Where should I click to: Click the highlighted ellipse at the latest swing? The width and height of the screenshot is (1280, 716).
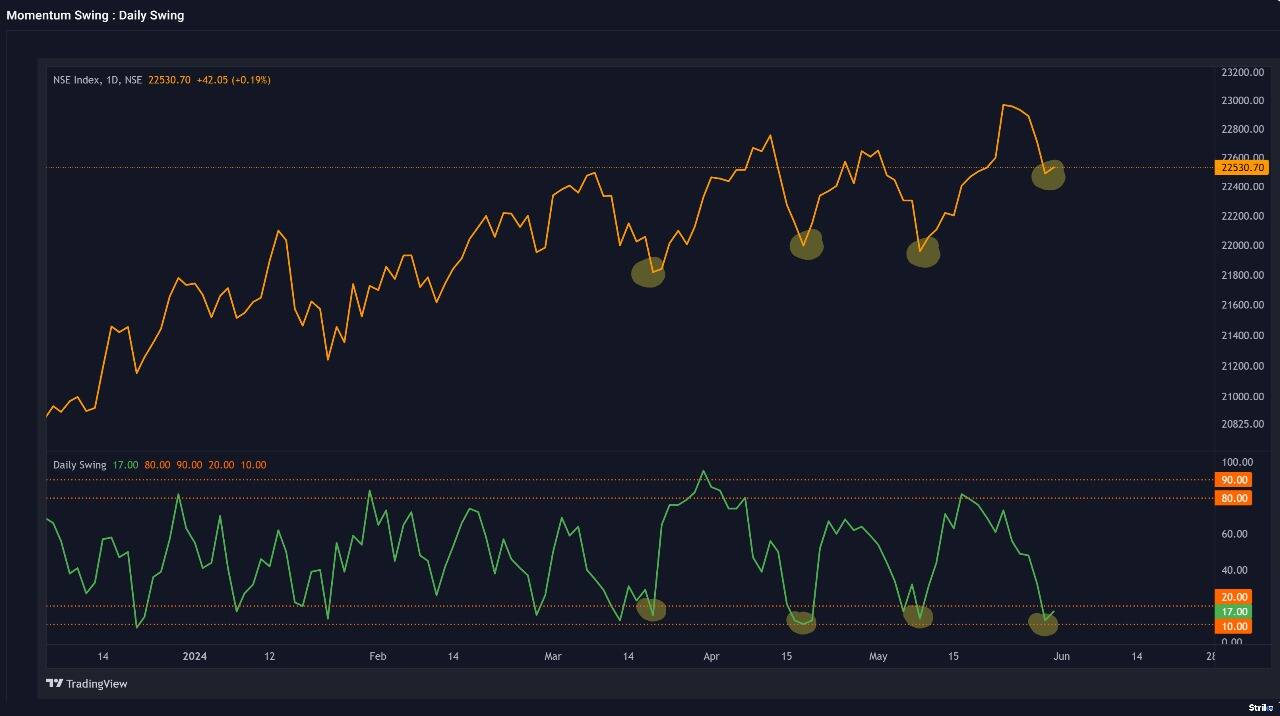1049,175
